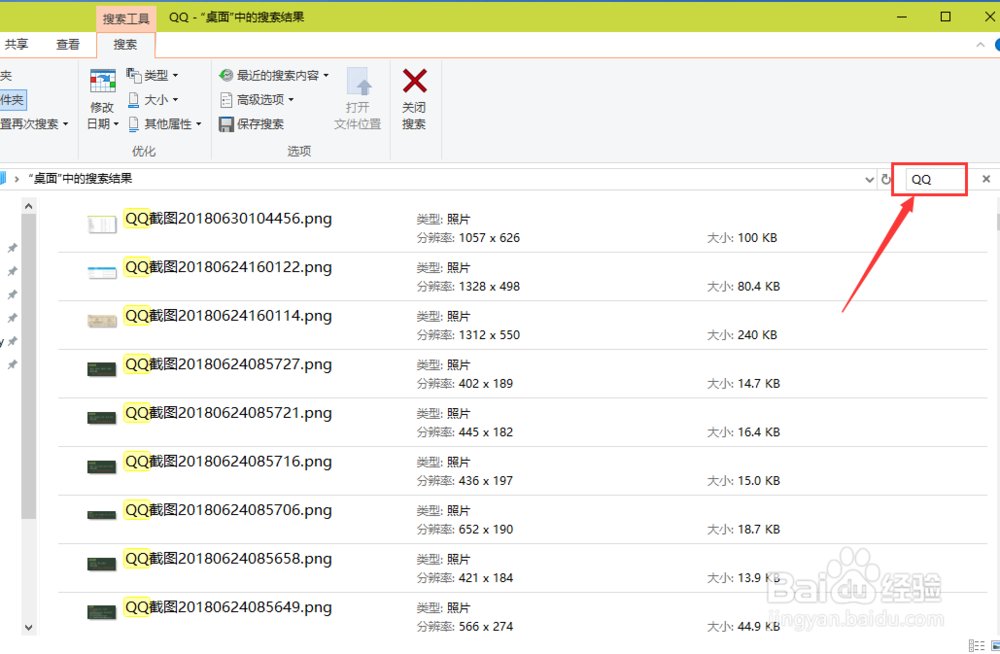Click thumbnail of QQ截图20180624085727.png
Image resolution: width=1000 pixels, height=654 pixels.
(x=102, y=369)
